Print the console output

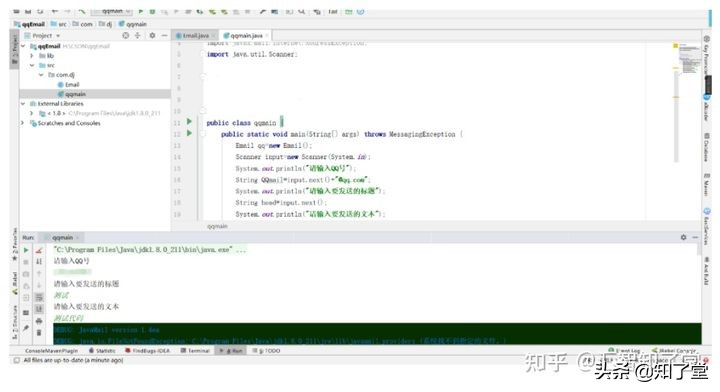click(x=39, y=321)
